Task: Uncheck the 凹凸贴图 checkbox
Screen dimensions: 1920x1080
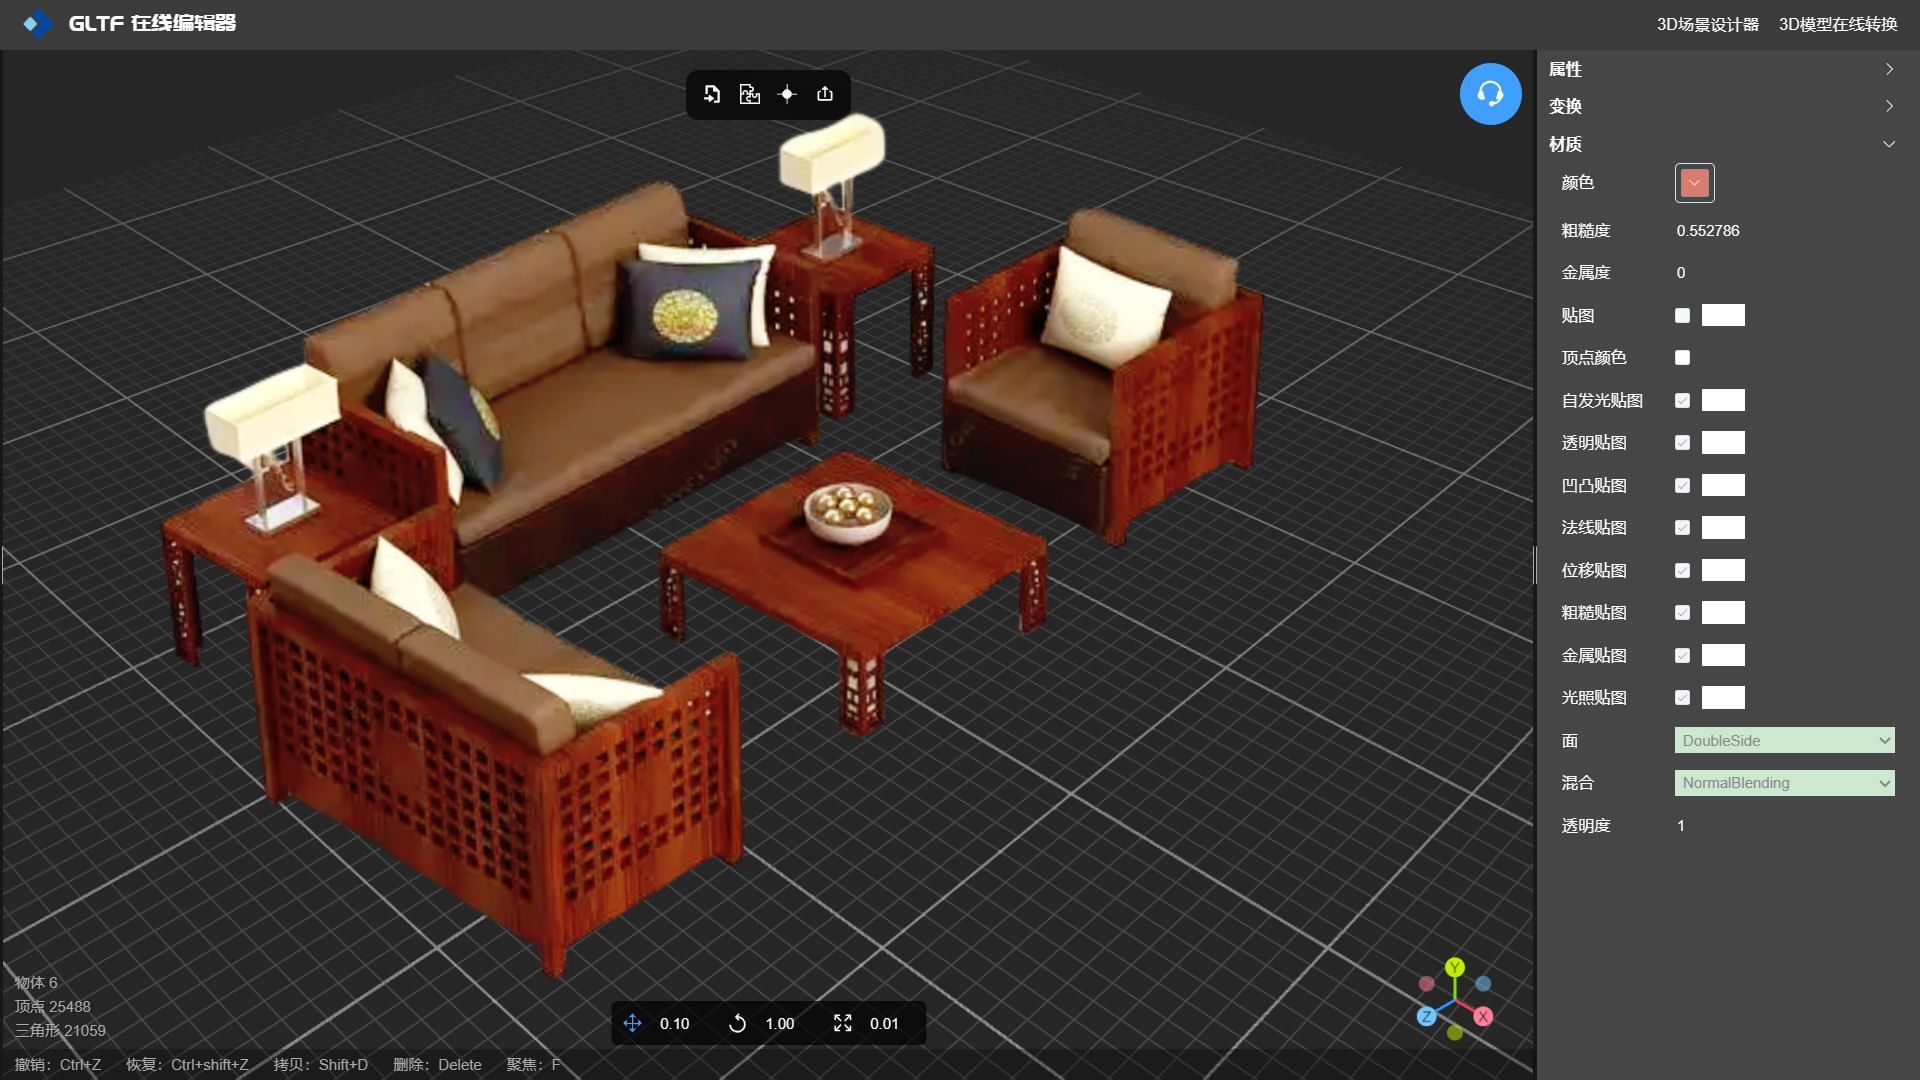Action: click(1682, 485)
